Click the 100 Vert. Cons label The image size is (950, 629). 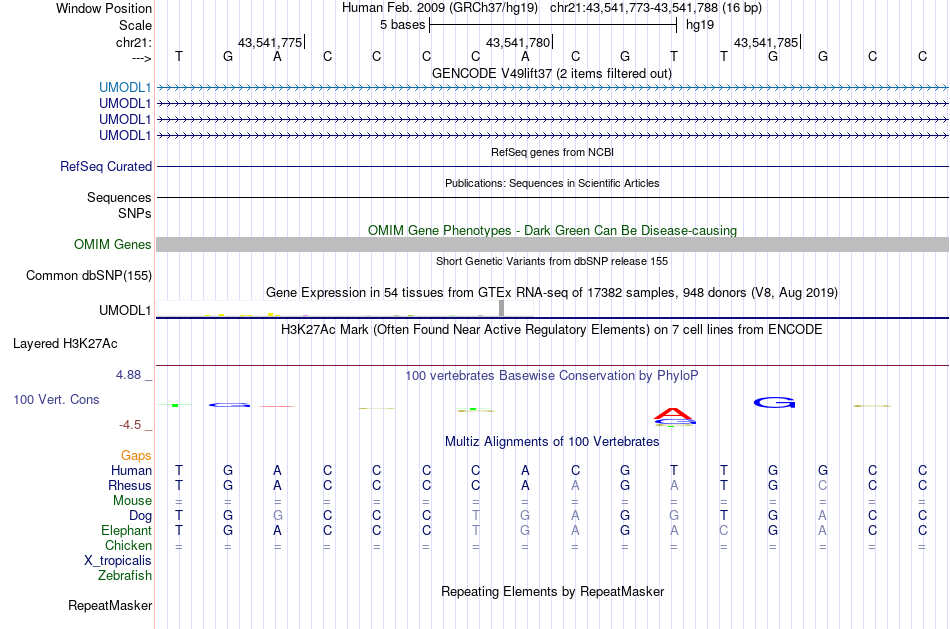pos(56,399)
